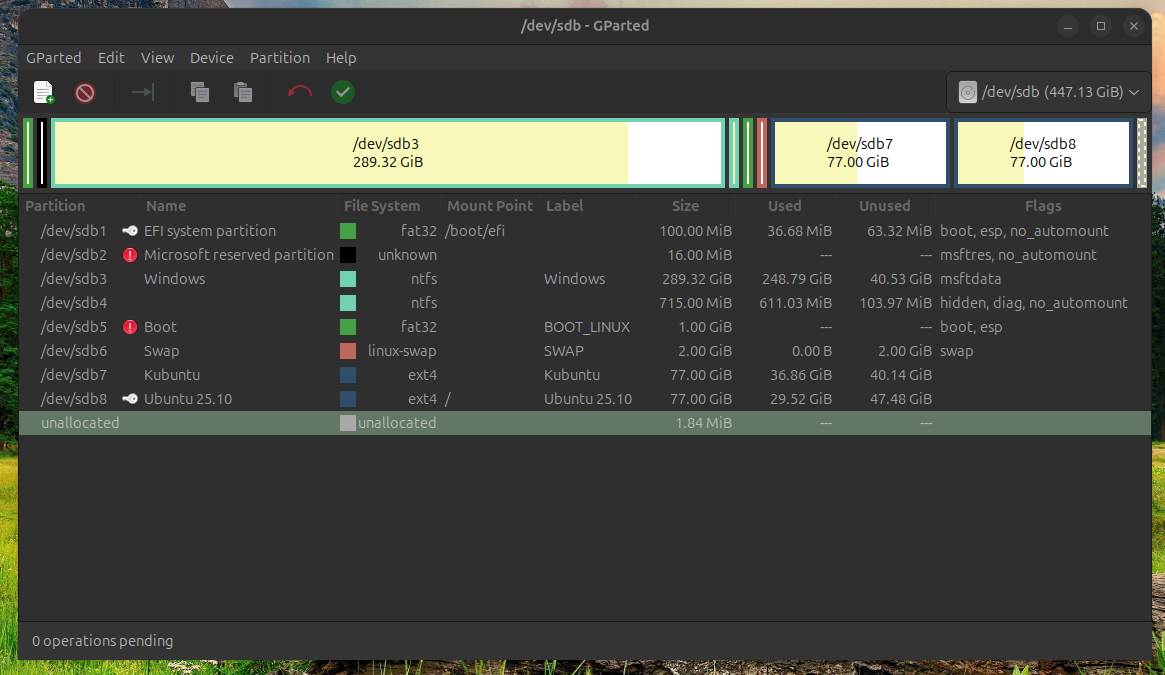1165x675 pixels.
Task: Click the Copy partition toolbar icon
Action: point(200,93)
